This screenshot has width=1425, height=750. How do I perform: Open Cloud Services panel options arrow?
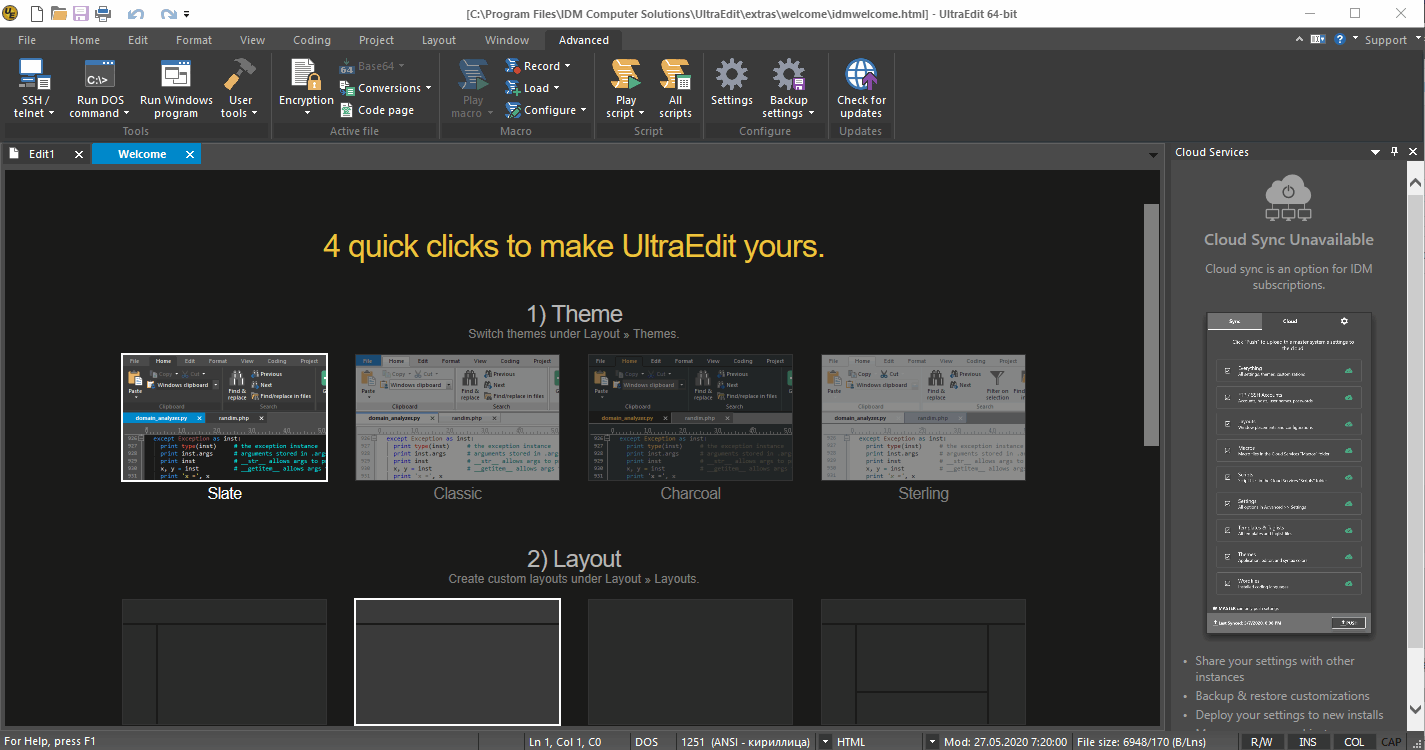pos(1376,152)
